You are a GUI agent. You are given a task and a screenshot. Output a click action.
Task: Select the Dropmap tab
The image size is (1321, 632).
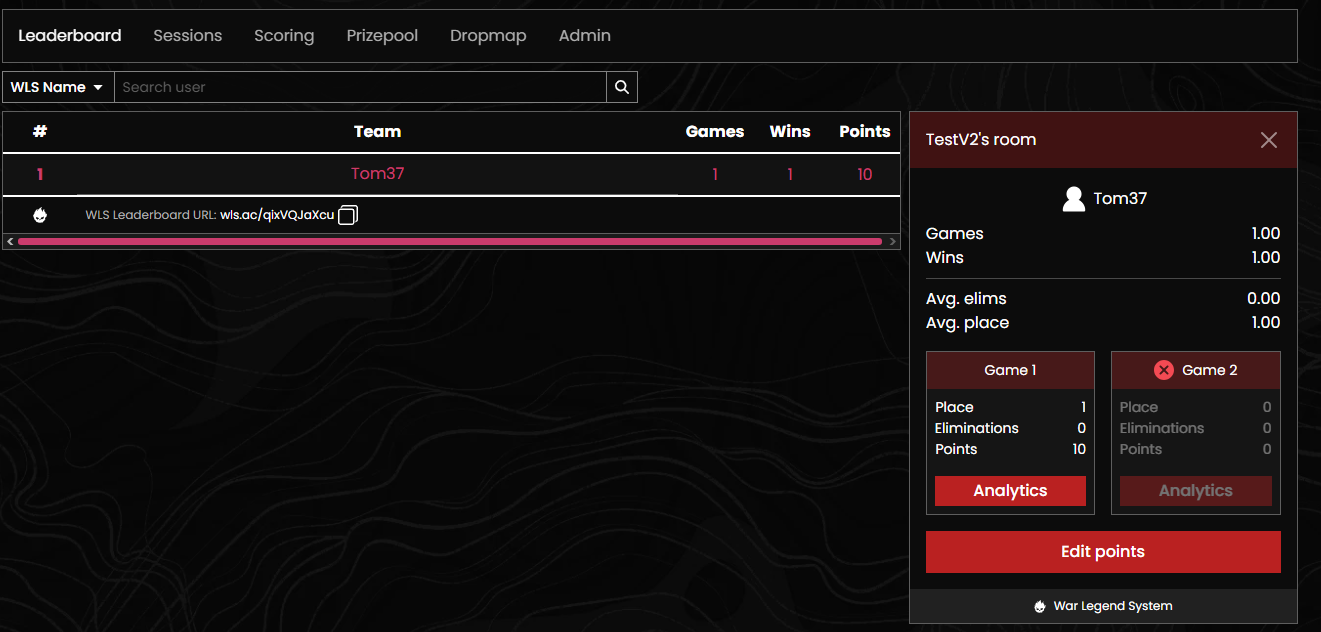(488, 36)
